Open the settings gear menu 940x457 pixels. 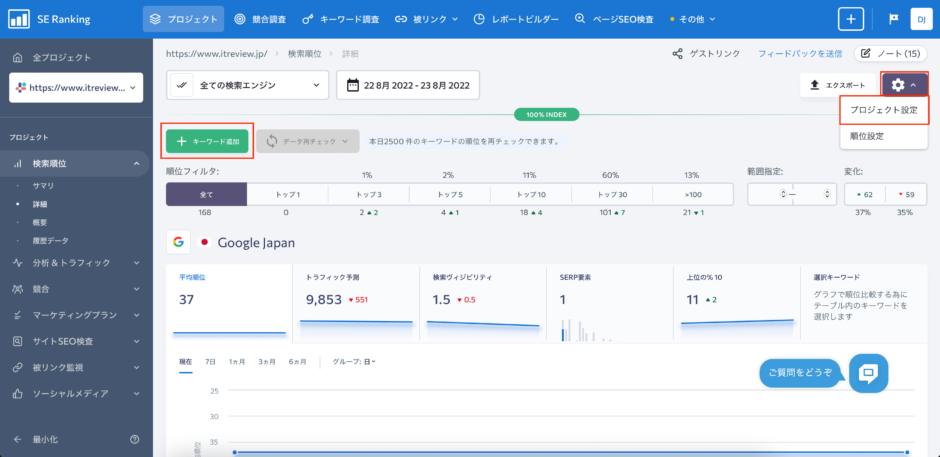[904, 85]
